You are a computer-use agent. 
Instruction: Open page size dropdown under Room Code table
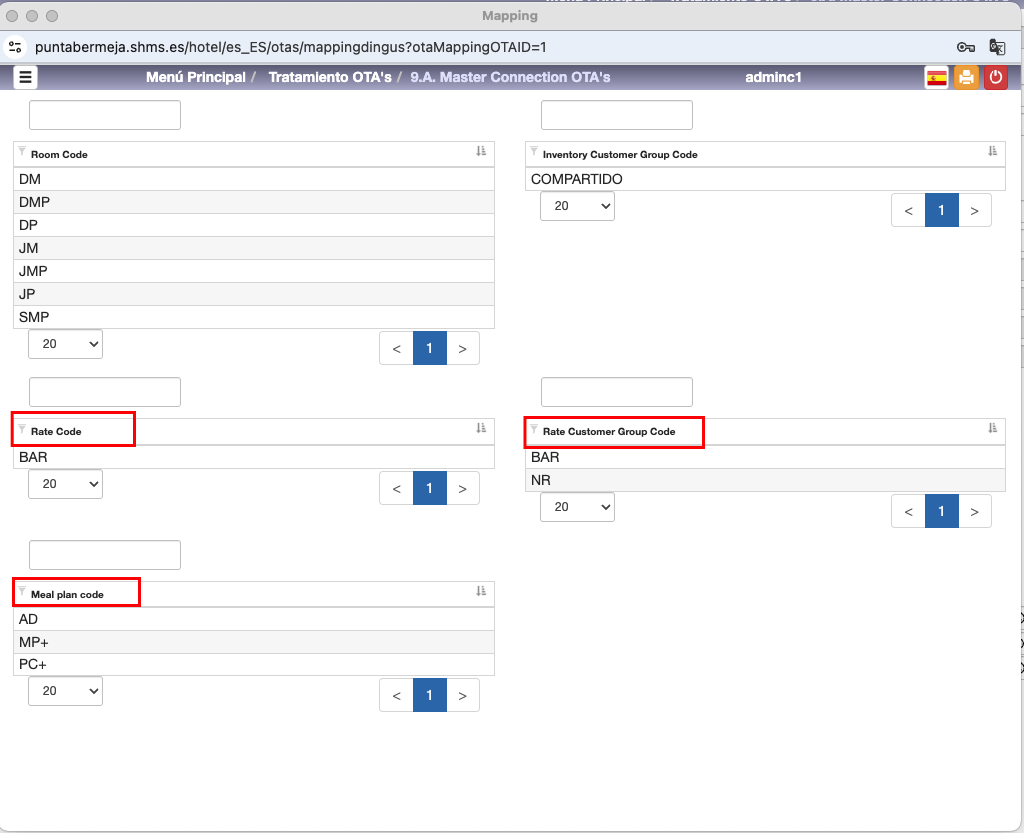pyautogui.click(x=65, y=344)
